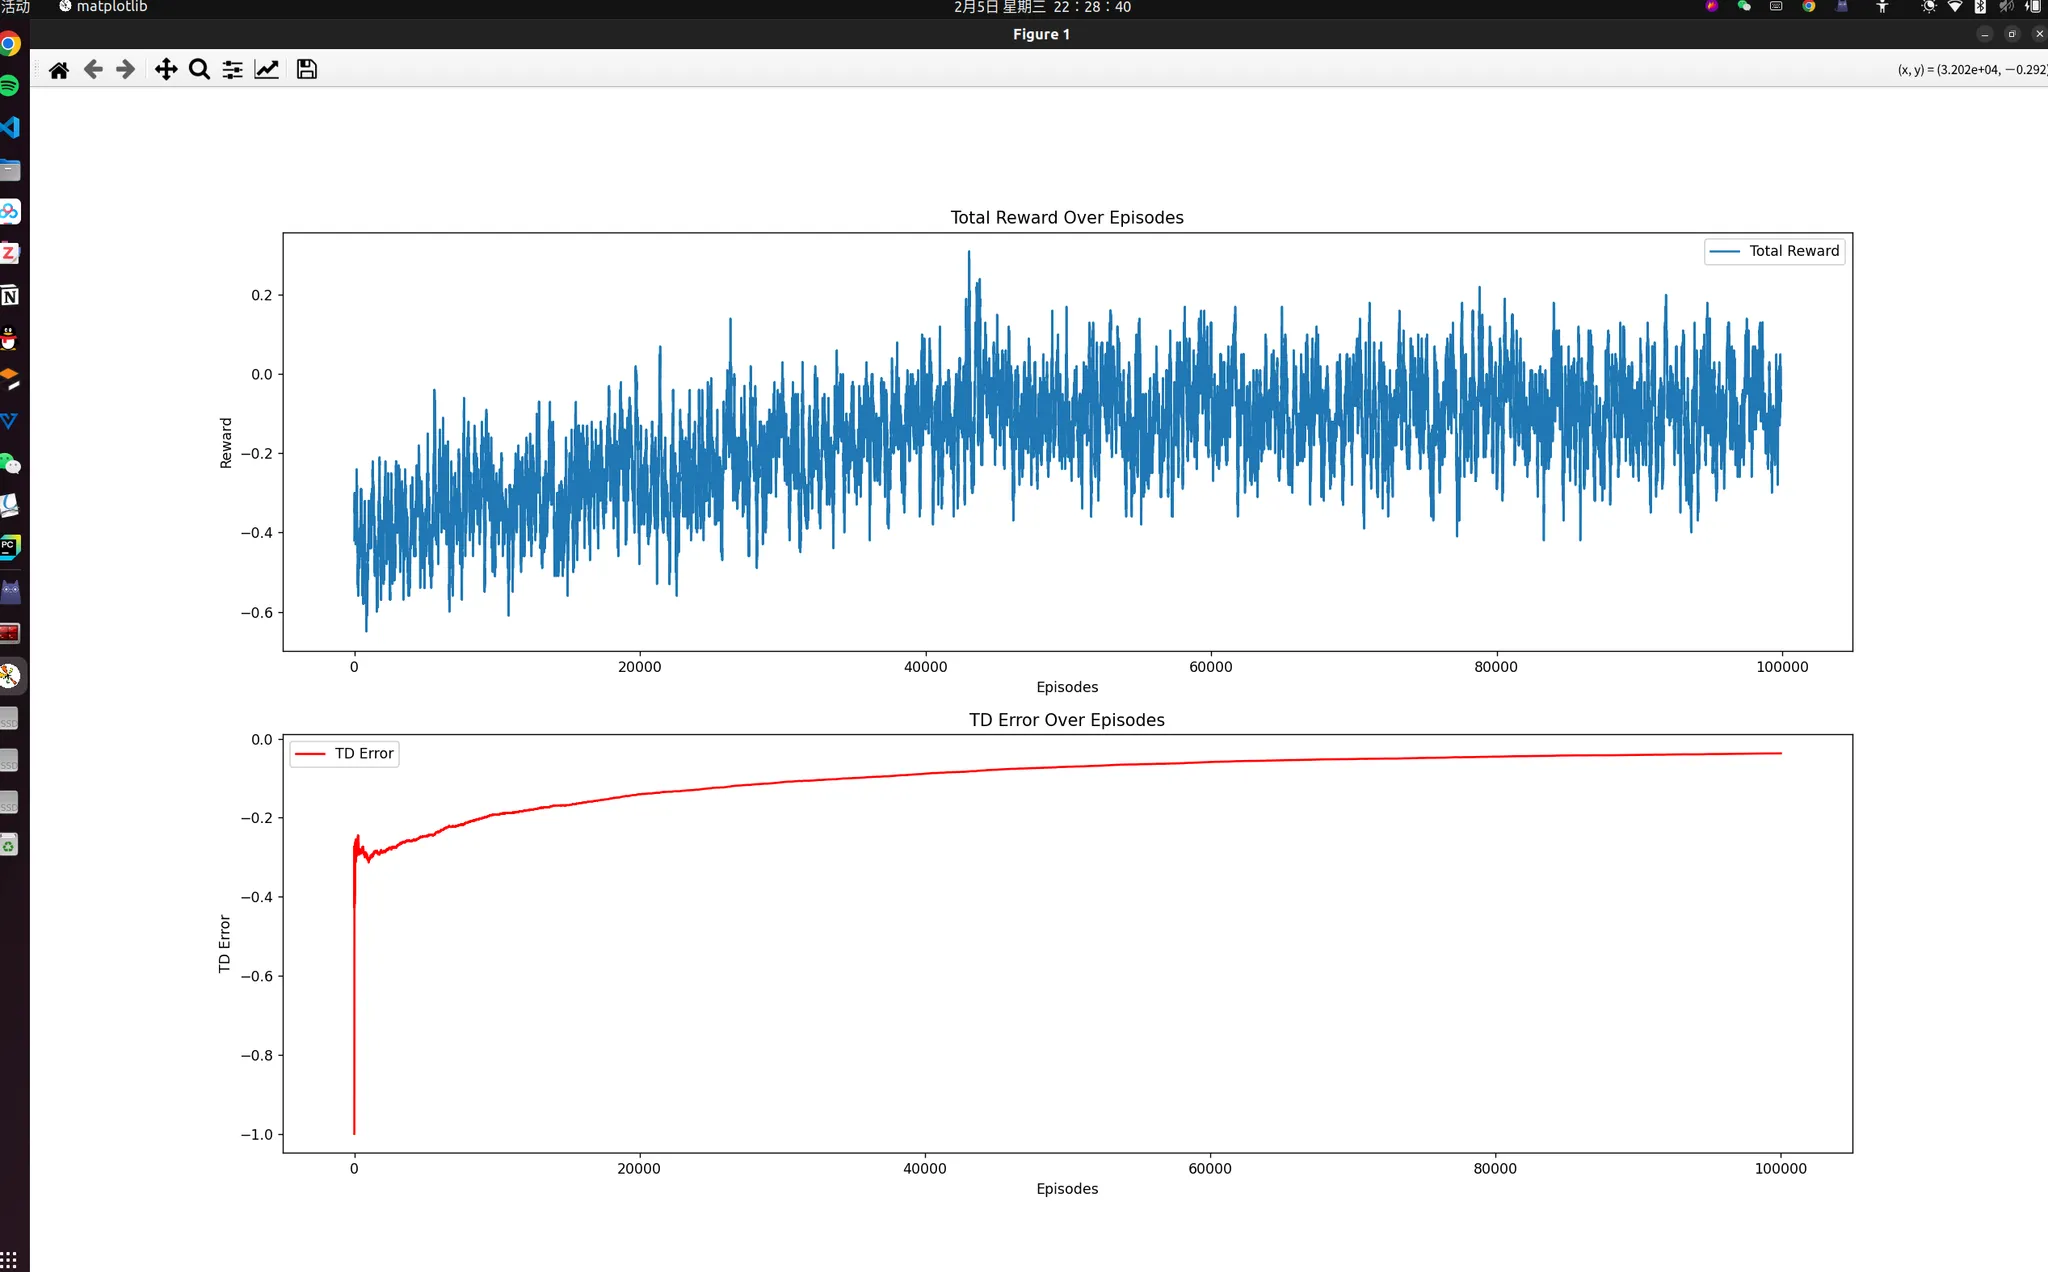This screenshot has width=2048, height=1272.
Task: Open the Notion app from the dock
Action: [9, 296]
